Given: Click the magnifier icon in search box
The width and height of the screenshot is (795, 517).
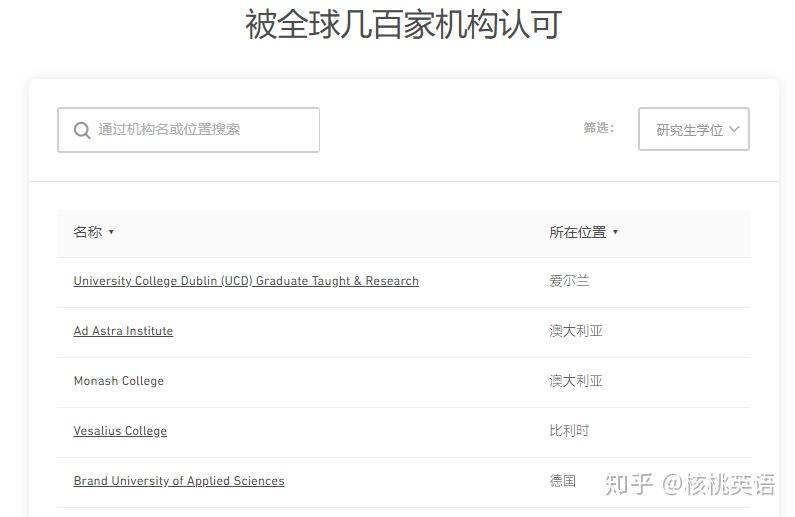Looking at the screenshot, I should [82, 130].
